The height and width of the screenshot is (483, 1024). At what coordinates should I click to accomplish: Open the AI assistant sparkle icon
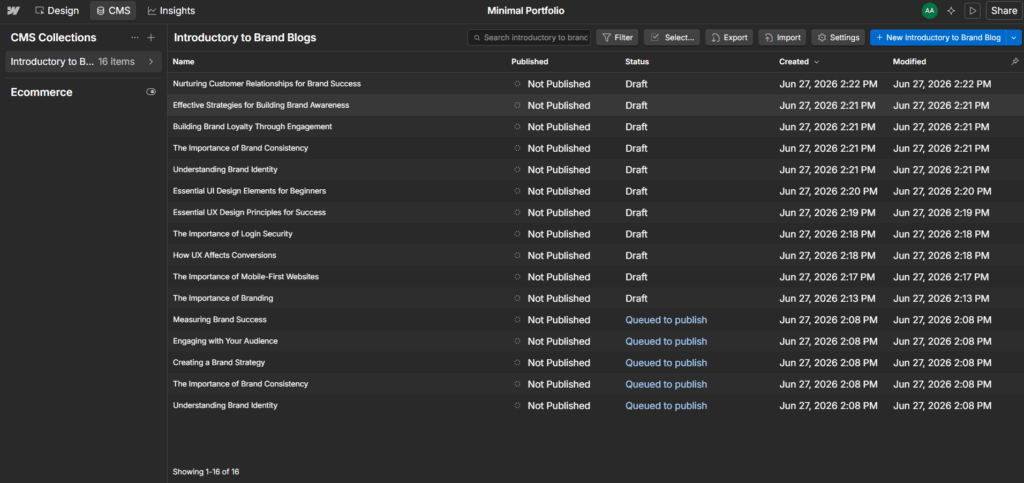(x=951, y=10)
